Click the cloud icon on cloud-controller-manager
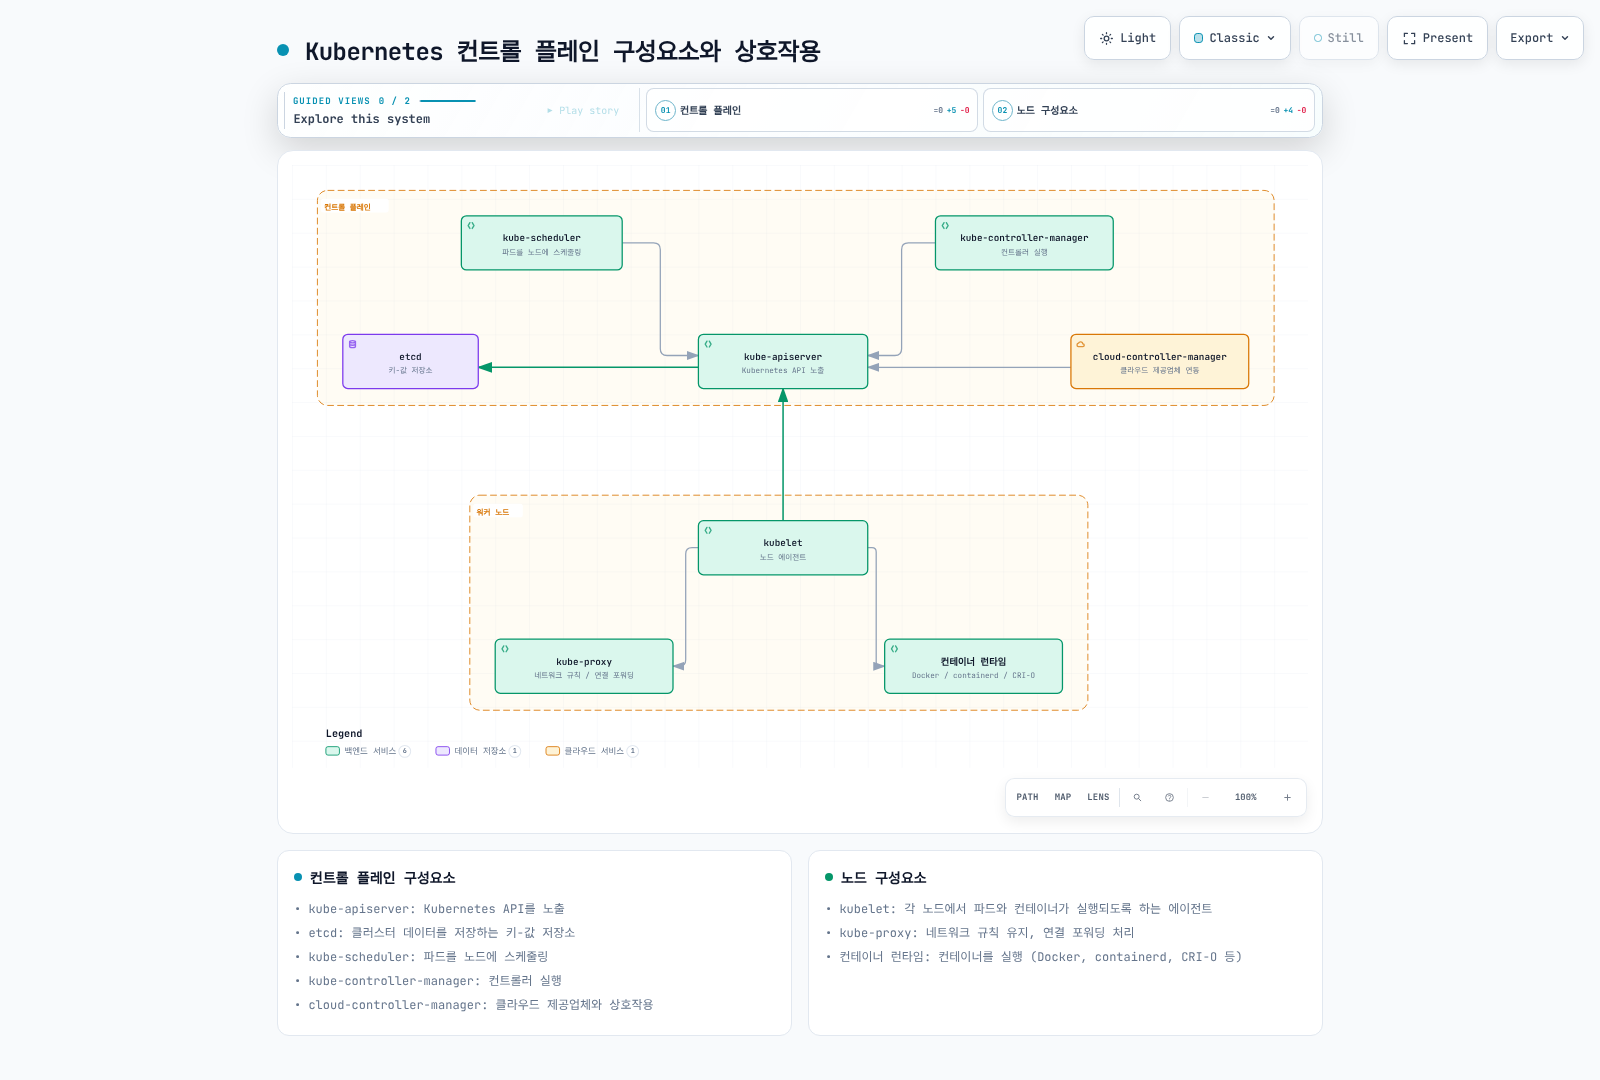The height and width of the screenshot is (1080, 1600). [1080, 344]
